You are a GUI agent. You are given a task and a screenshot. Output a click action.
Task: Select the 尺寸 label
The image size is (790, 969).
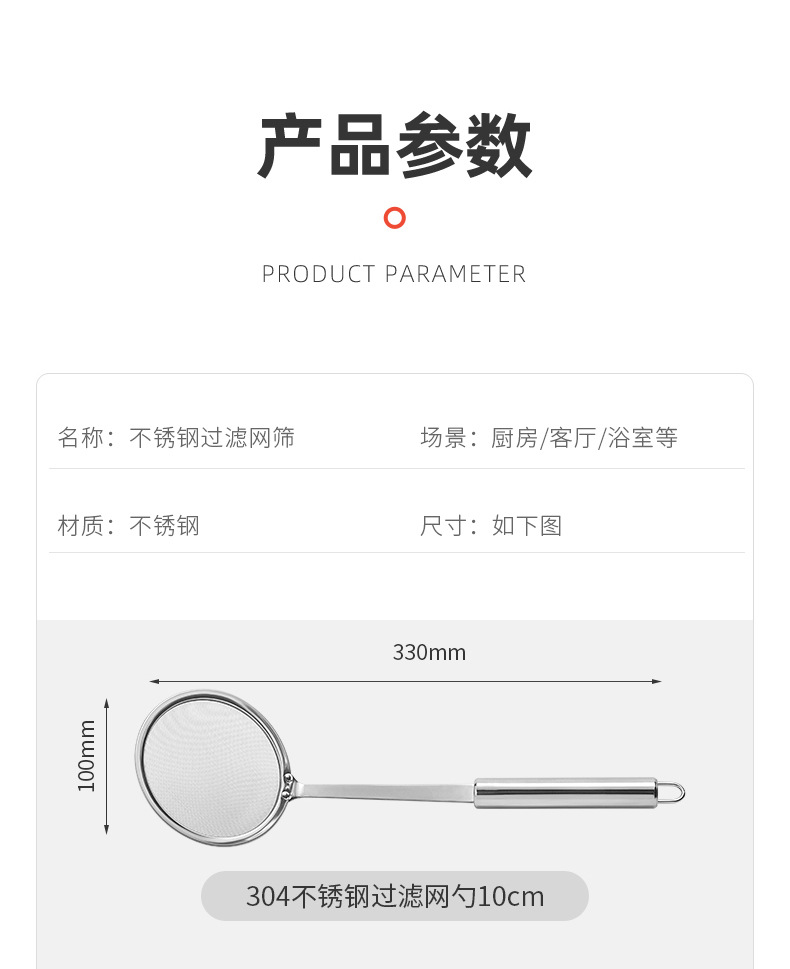(442, 525)
